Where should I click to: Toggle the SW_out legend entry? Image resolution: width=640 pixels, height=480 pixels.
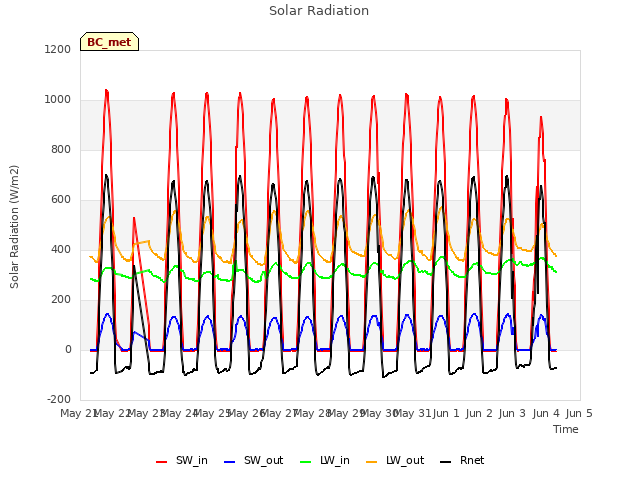click(x=253, y=461)
